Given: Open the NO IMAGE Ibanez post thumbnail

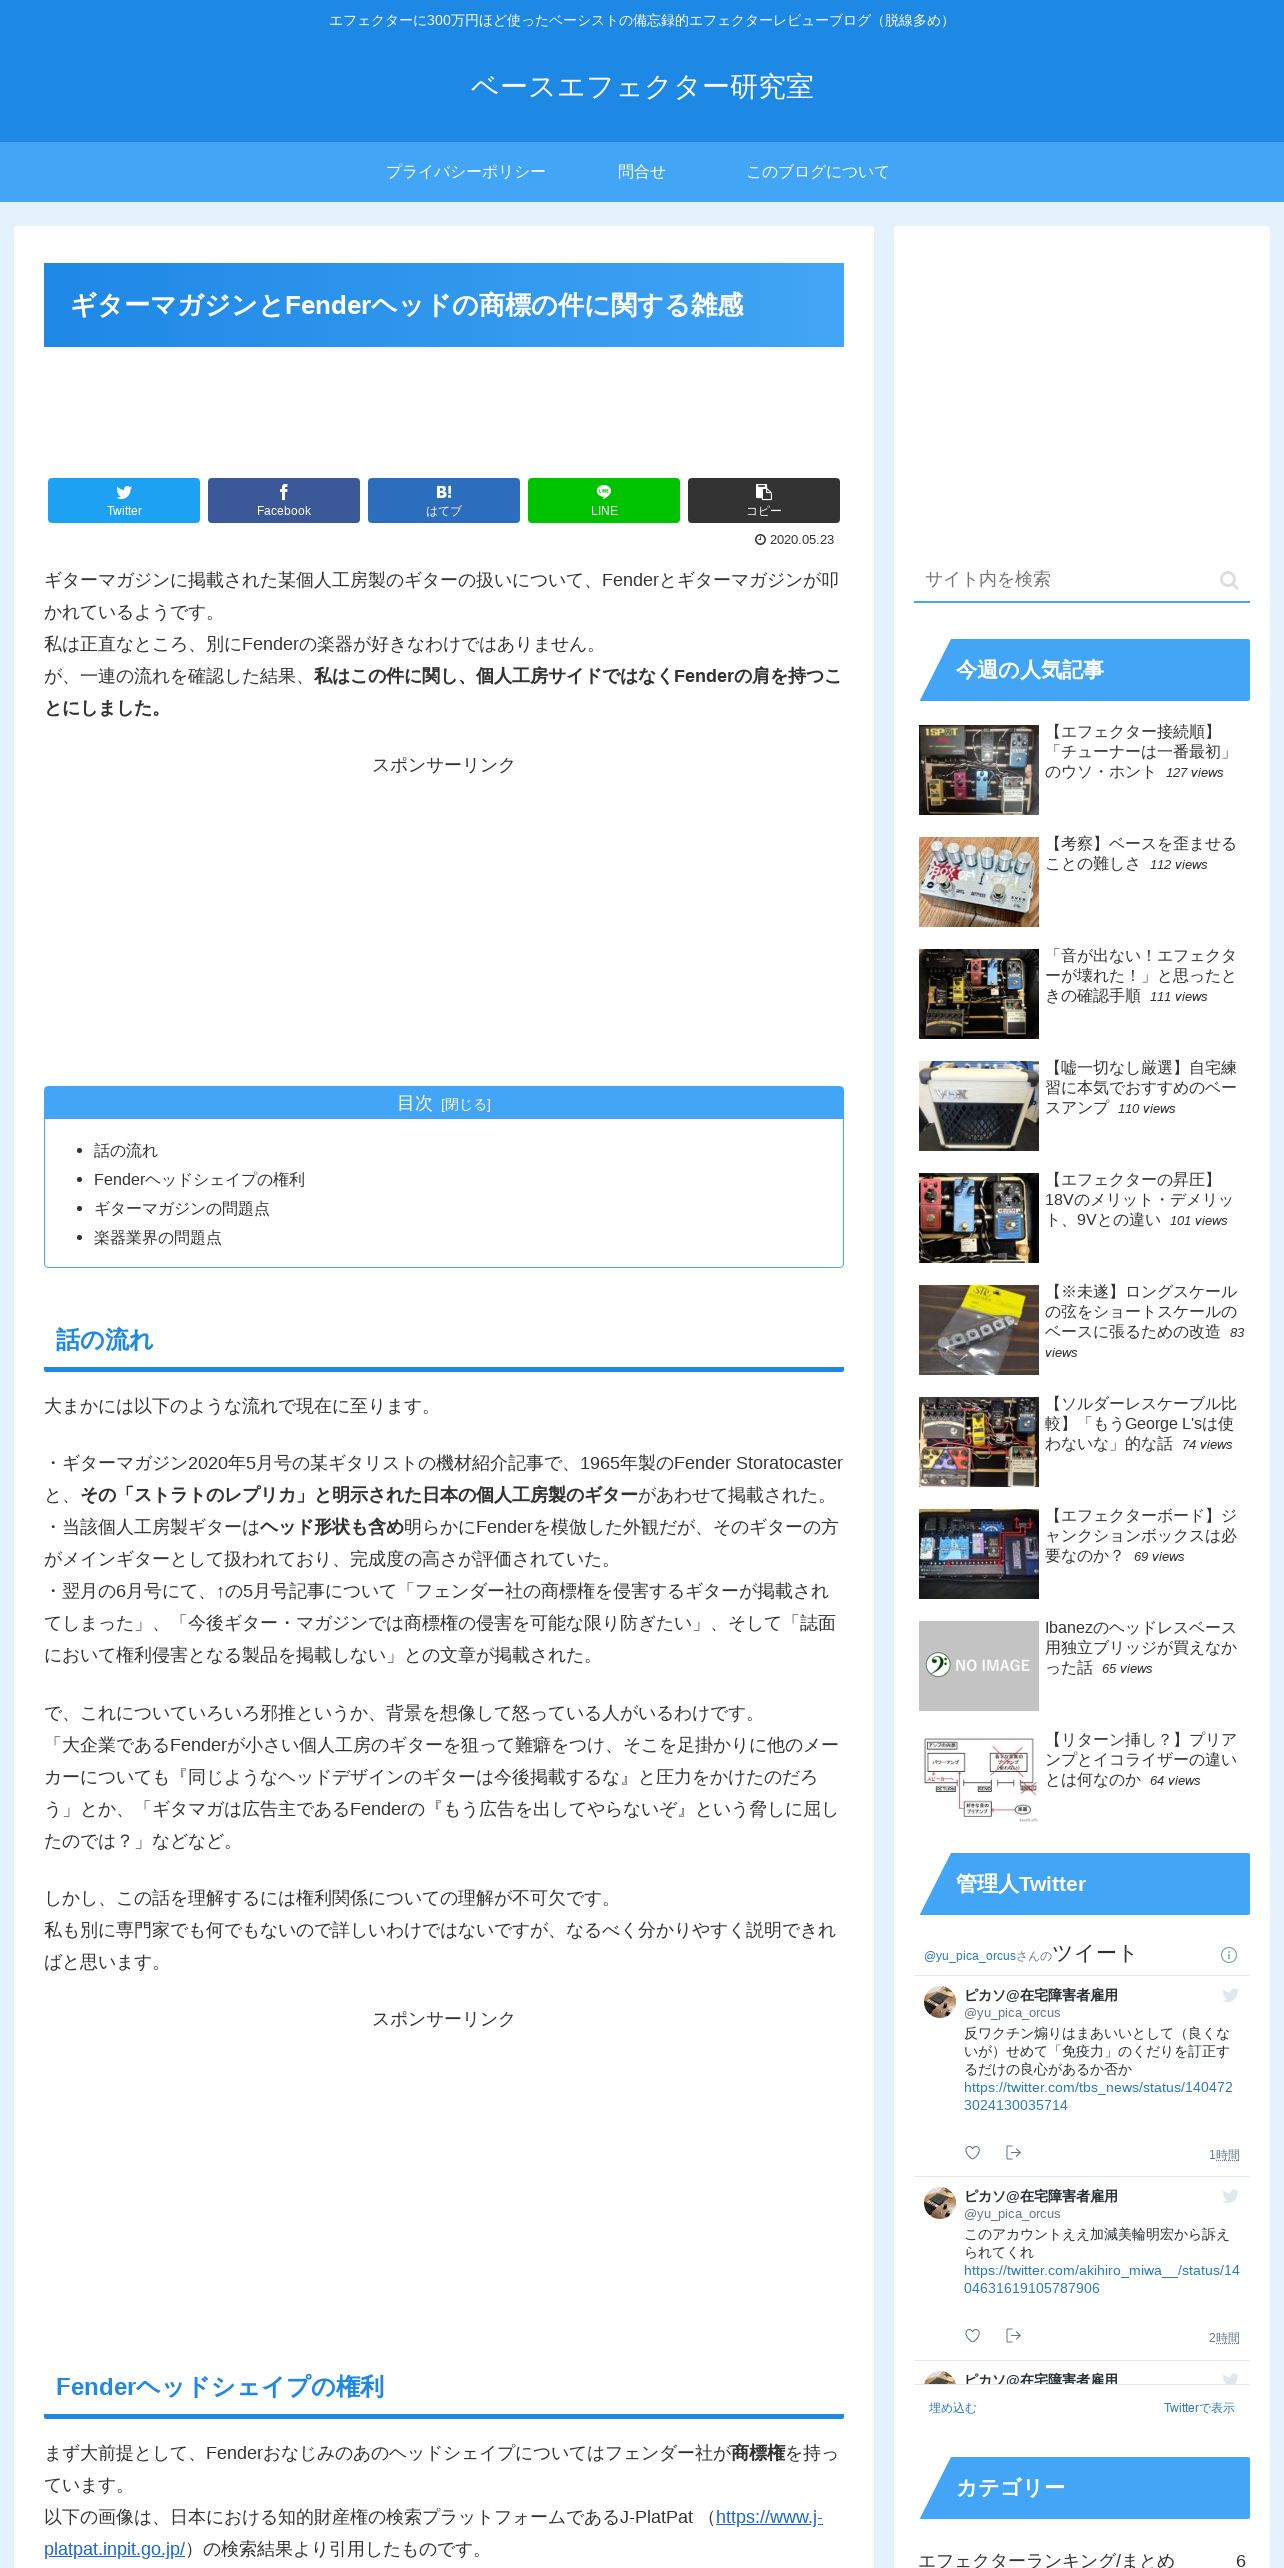Looking at the screenshot, I should 979,1666.
